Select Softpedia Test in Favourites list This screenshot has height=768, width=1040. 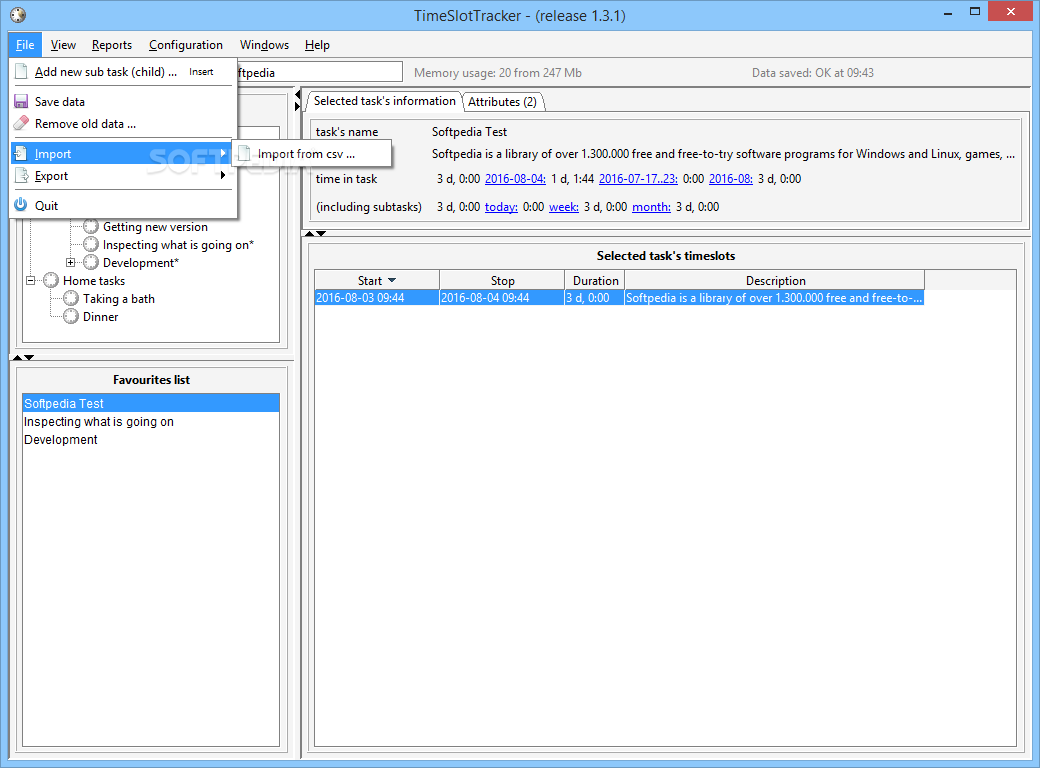(151, 403)
